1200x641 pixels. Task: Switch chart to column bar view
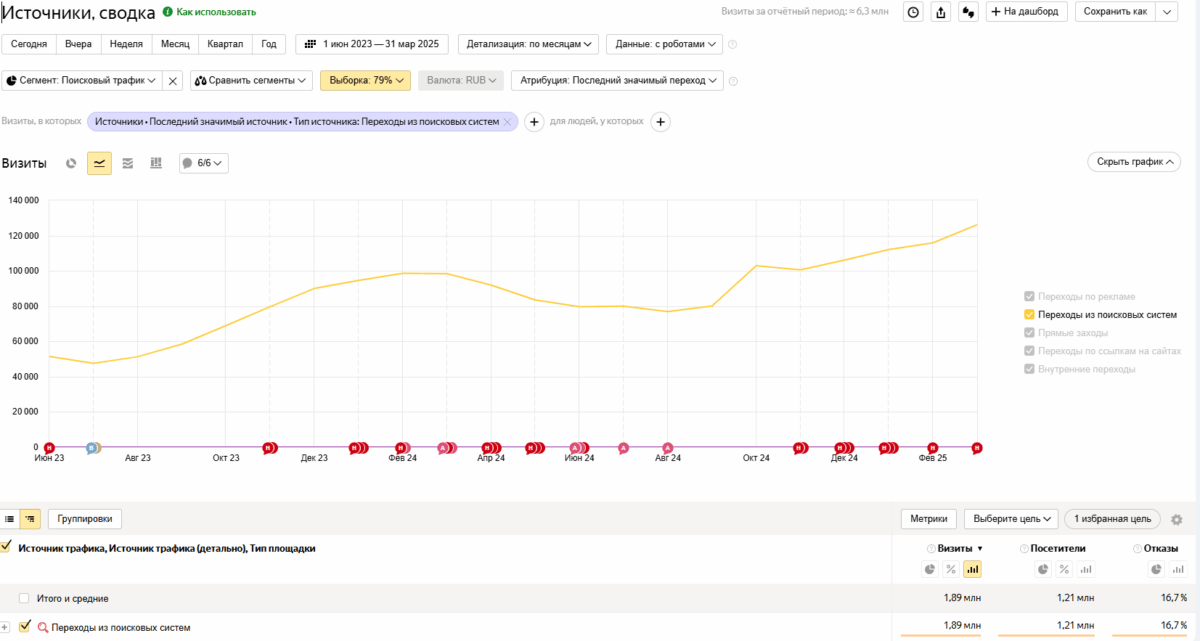coord(156,163)
